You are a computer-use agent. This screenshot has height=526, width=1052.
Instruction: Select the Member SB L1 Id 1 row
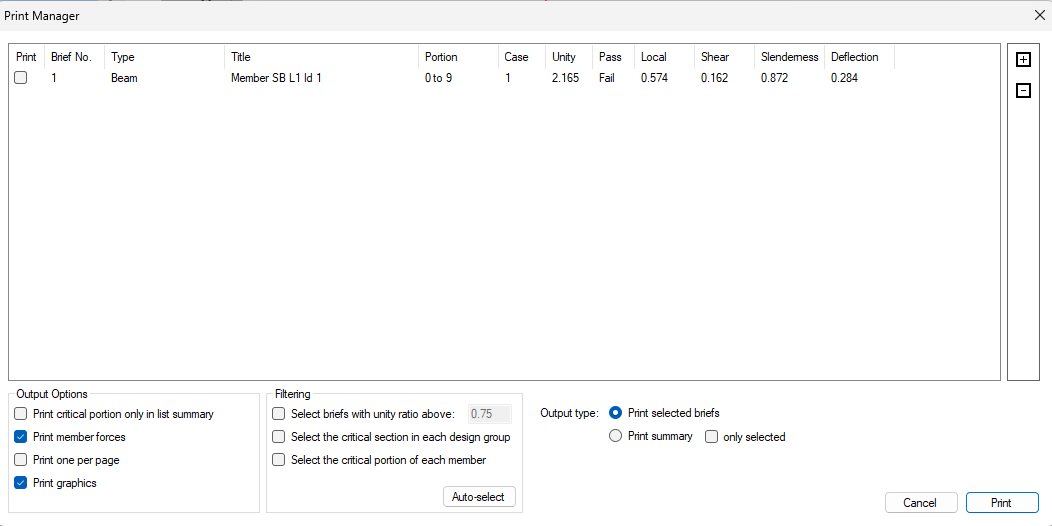click(x=276, y=78)
